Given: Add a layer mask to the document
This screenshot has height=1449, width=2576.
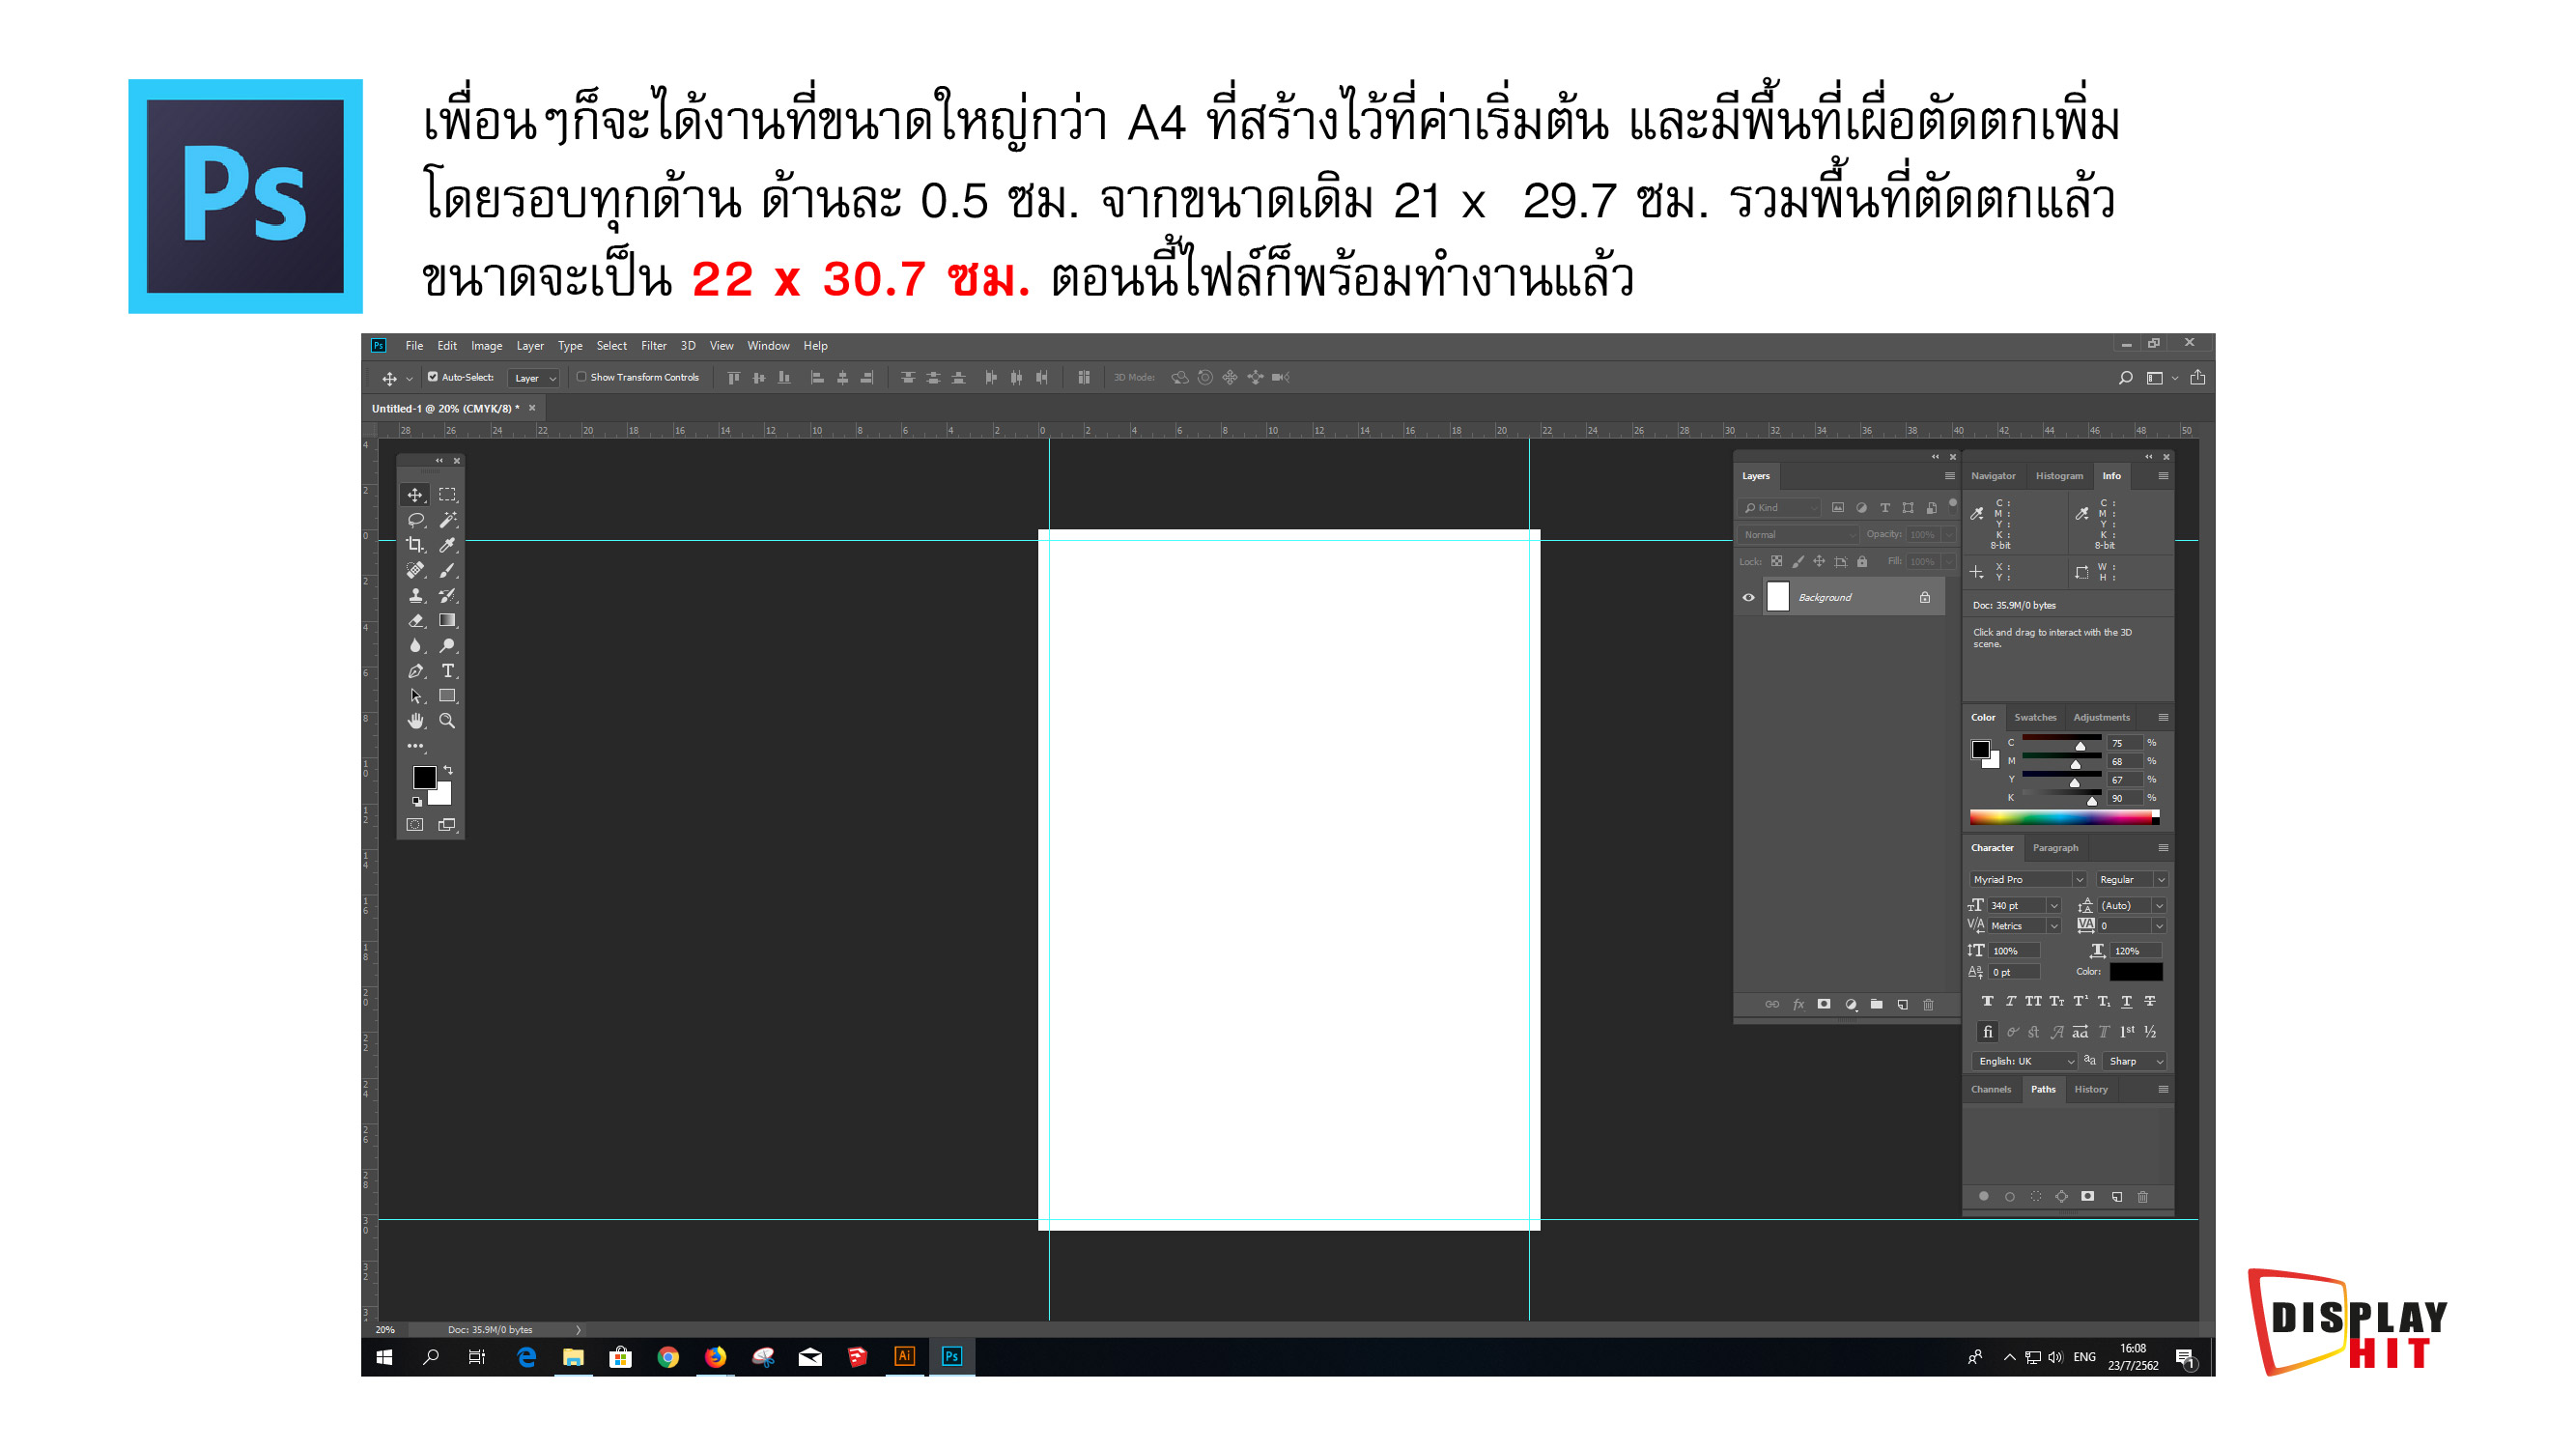Looking at the screenshot, I should 1824,1004.
